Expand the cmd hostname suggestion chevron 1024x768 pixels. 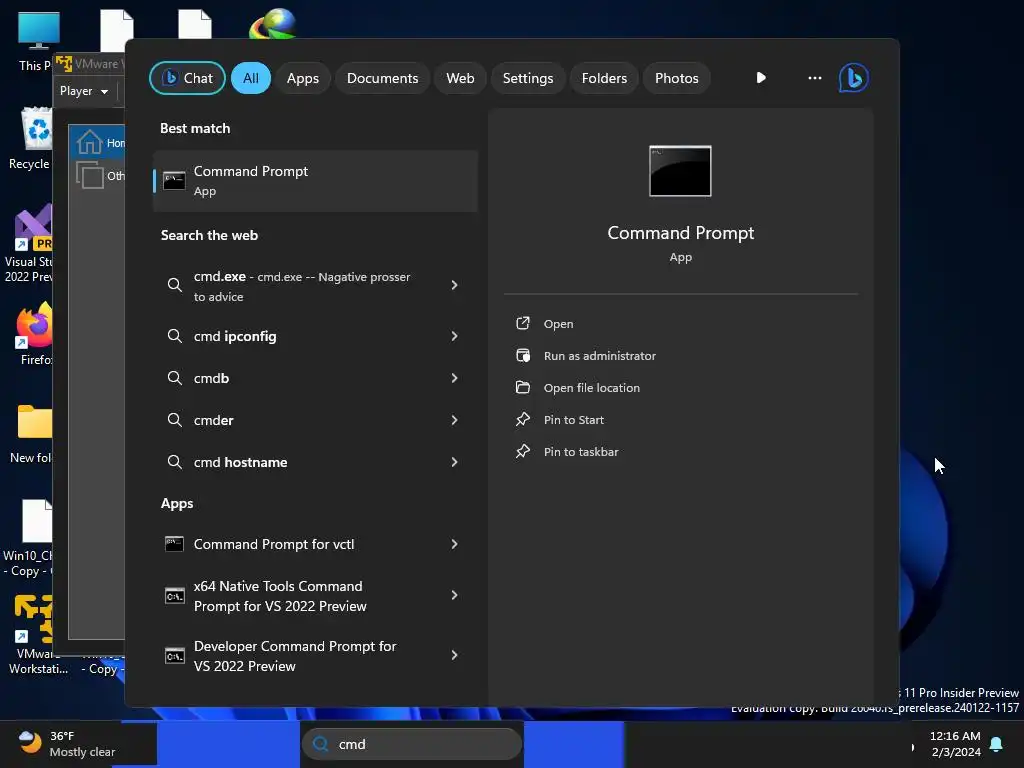point(455,462)
